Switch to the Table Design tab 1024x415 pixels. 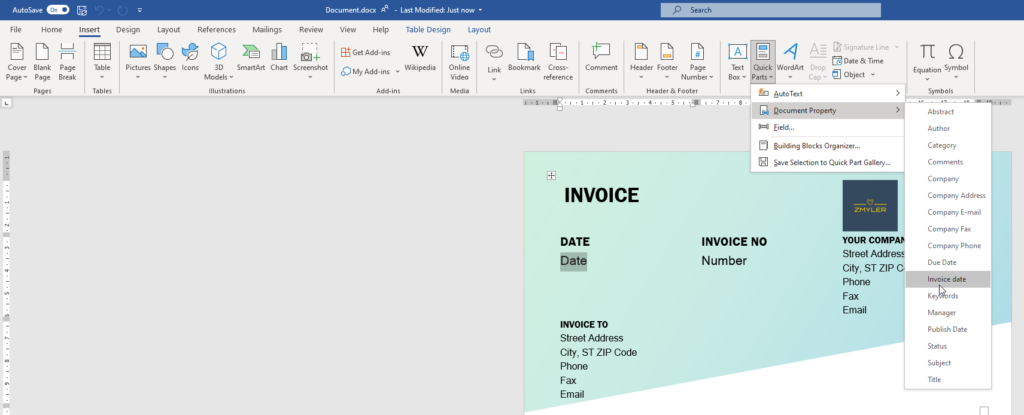428,29
